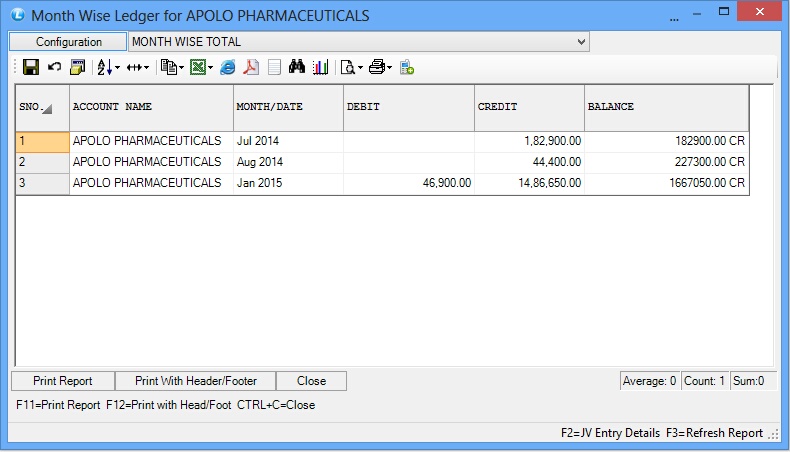Viewport: 790px width, 452px height.
Task: Click the Jan 2015 month cell
Action: (x=288, y=183)
